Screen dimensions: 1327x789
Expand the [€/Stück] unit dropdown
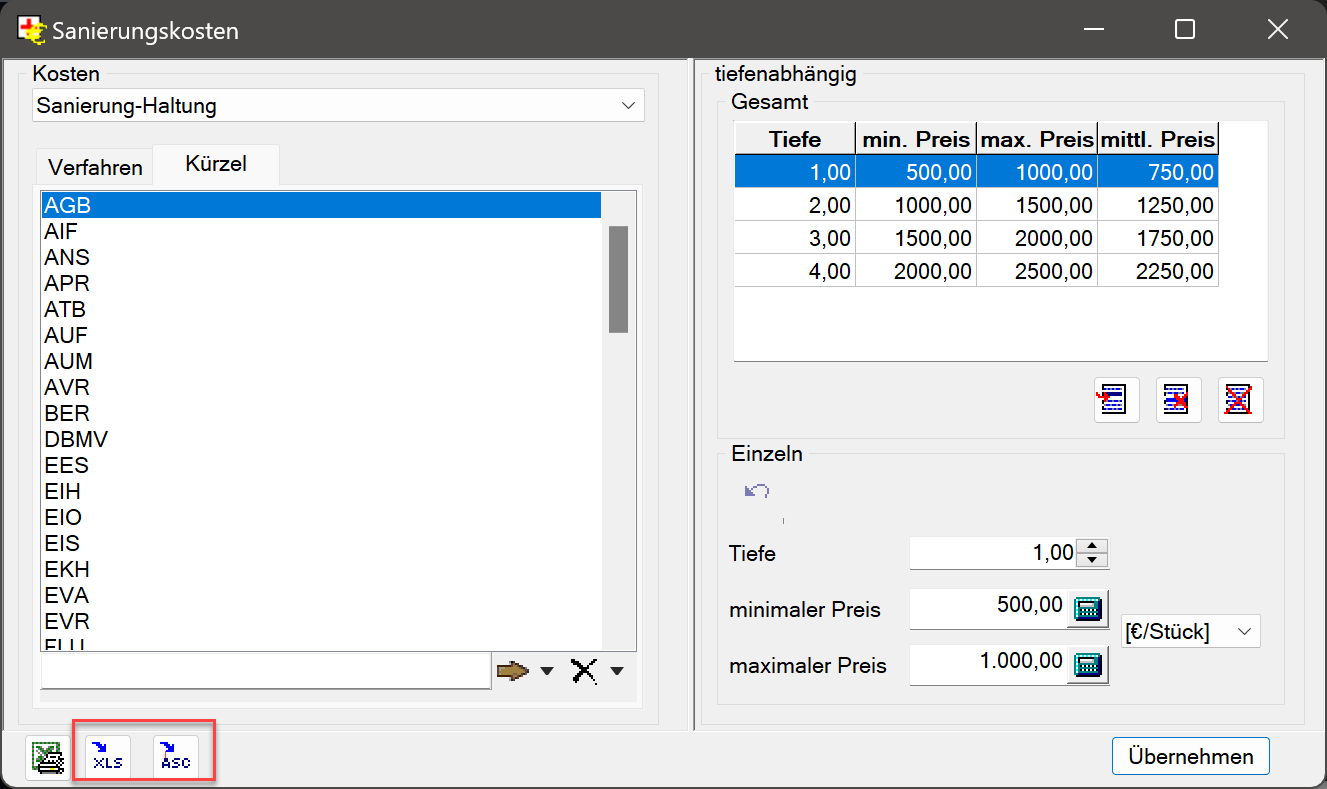coord(1244,632)
